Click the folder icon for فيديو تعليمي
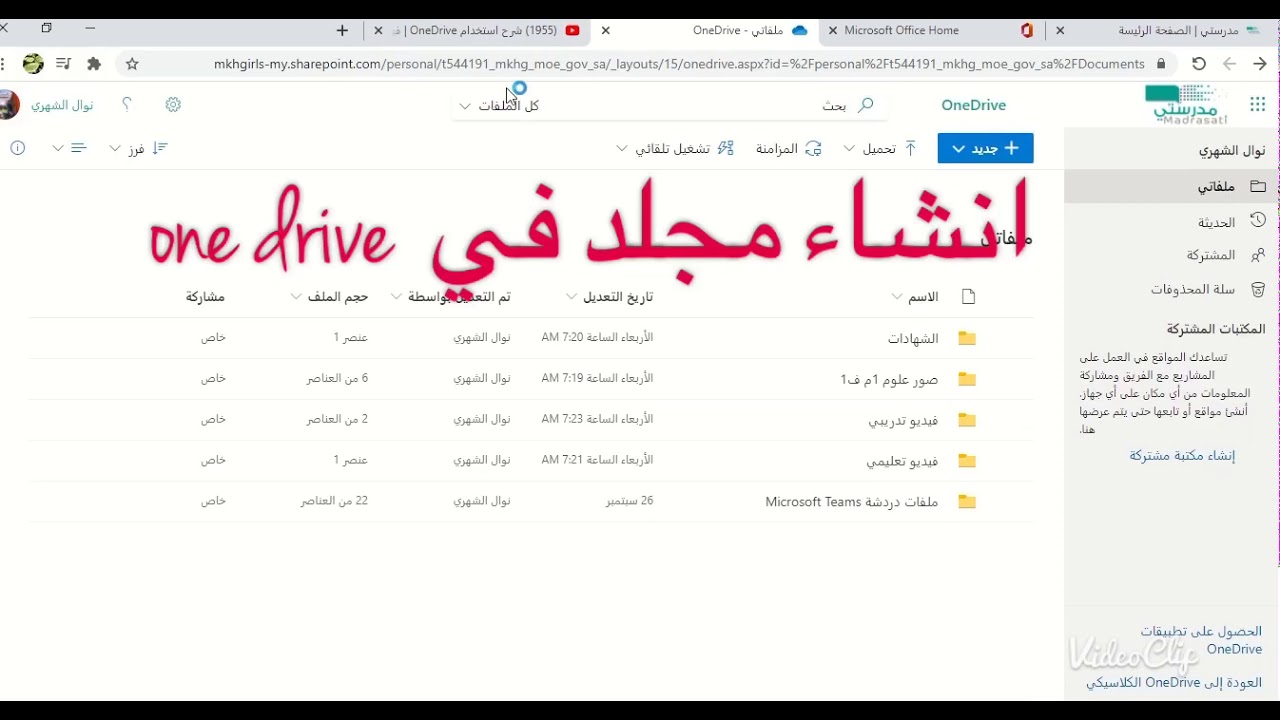Screen dimensions: 1280x720 pyautogui.click(x=967, y=461)
